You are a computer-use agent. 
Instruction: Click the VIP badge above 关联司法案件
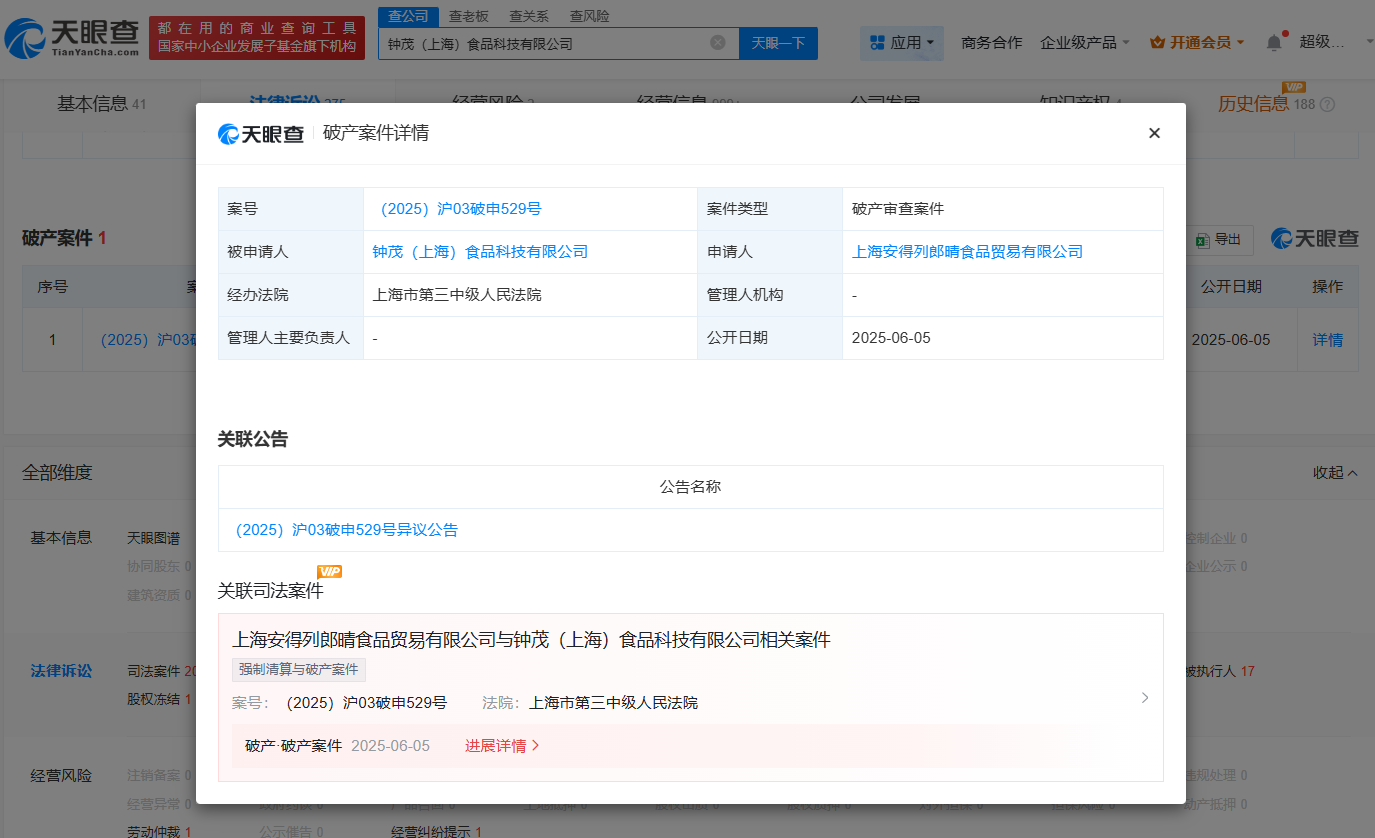[329, 571]
